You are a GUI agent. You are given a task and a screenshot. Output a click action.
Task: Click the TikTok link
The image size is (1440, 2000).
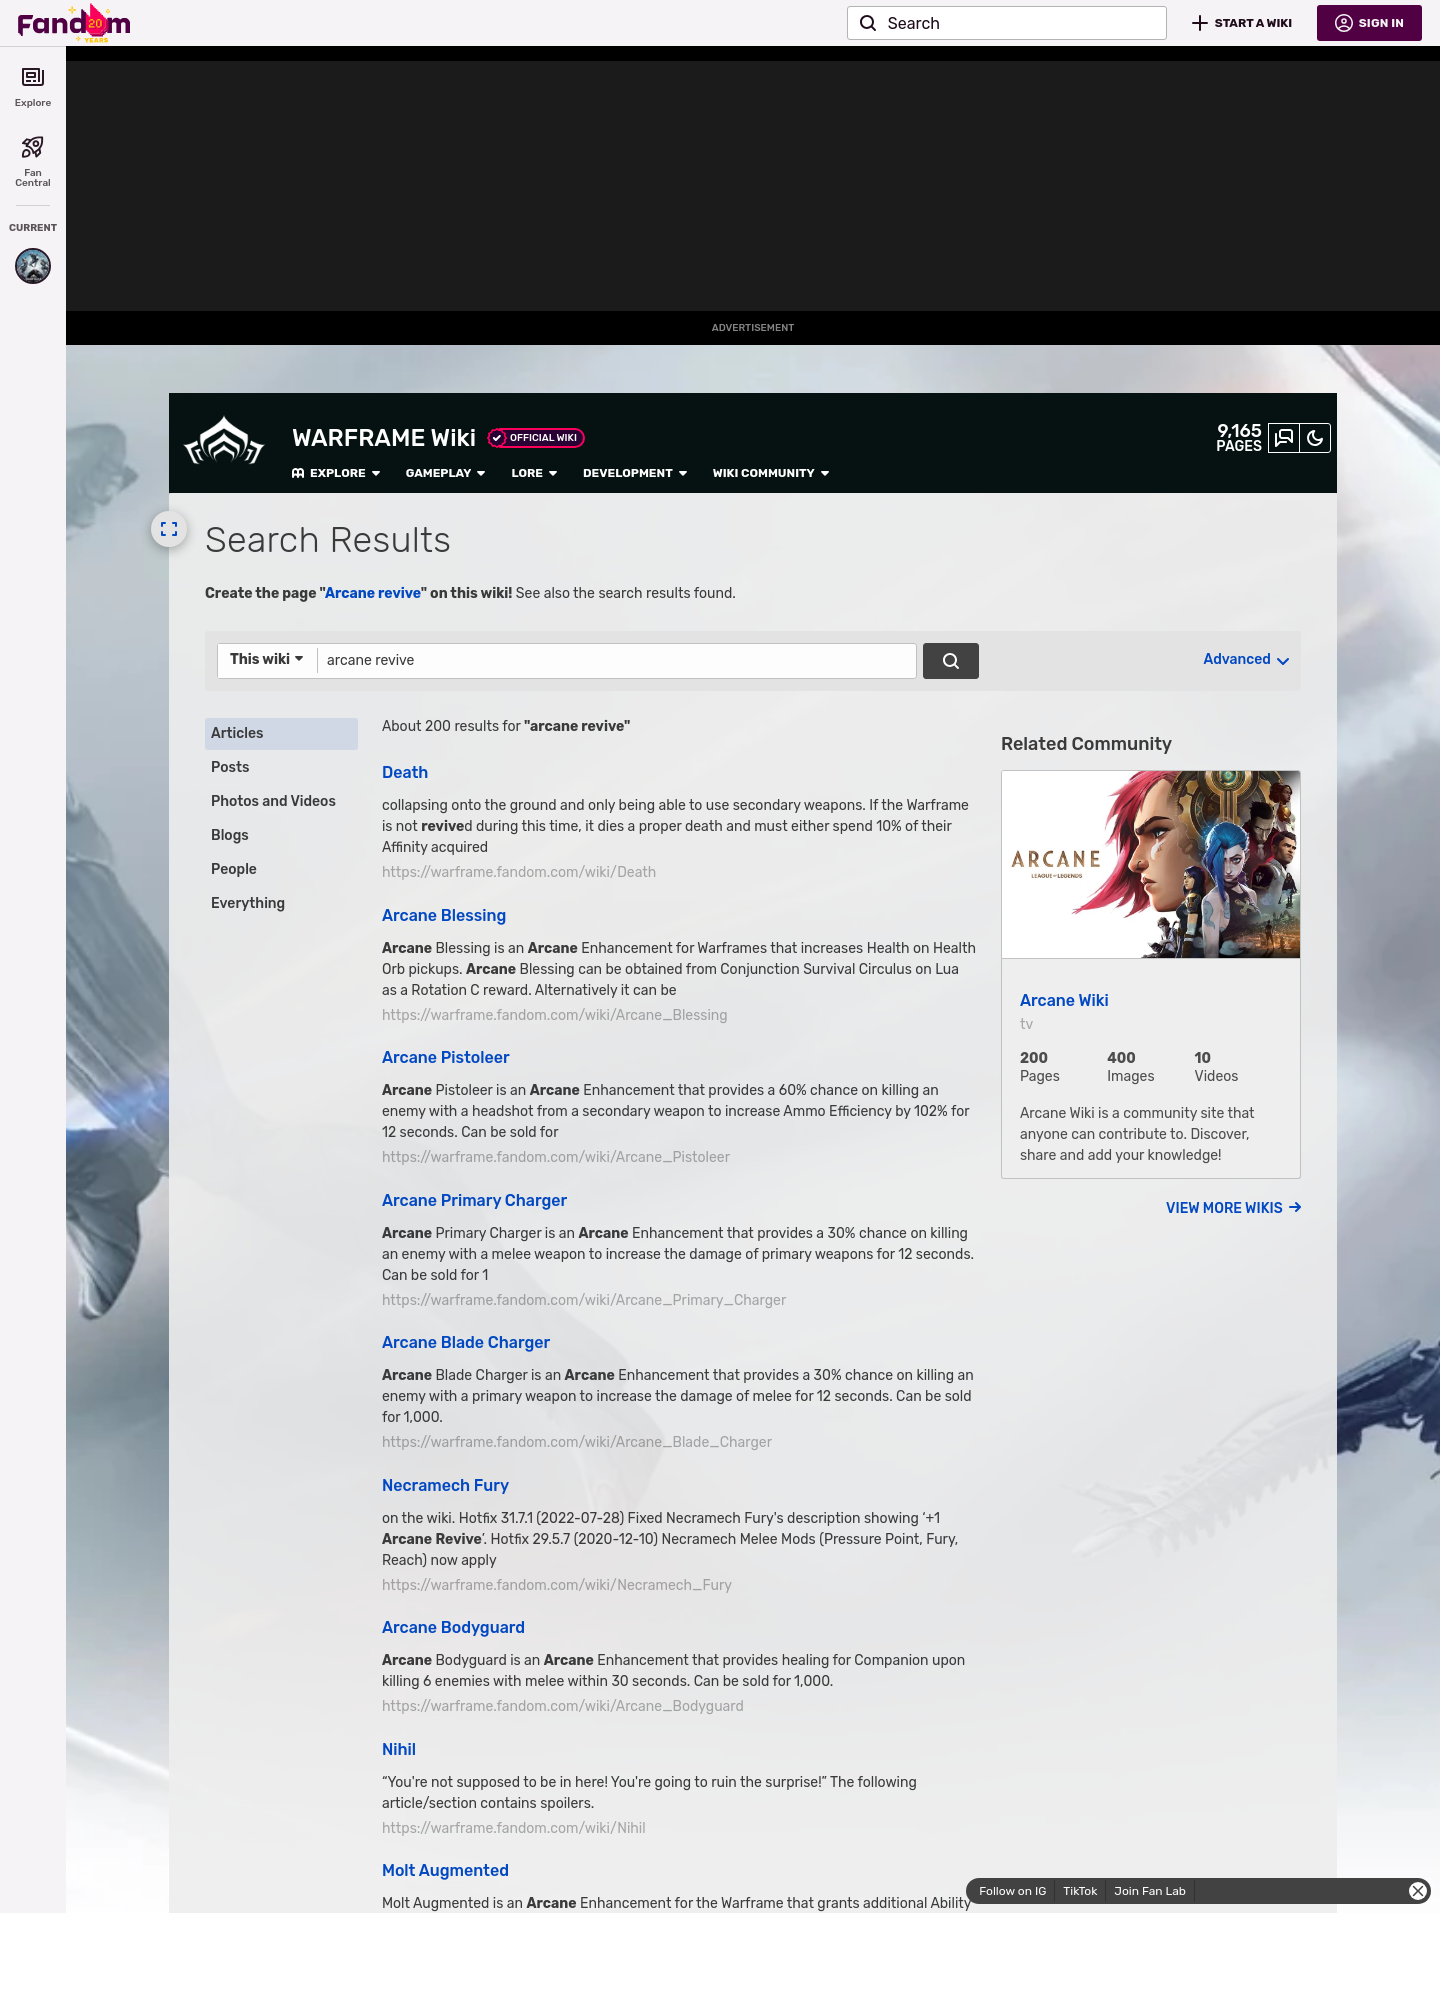click(x=1080, y=1891)
